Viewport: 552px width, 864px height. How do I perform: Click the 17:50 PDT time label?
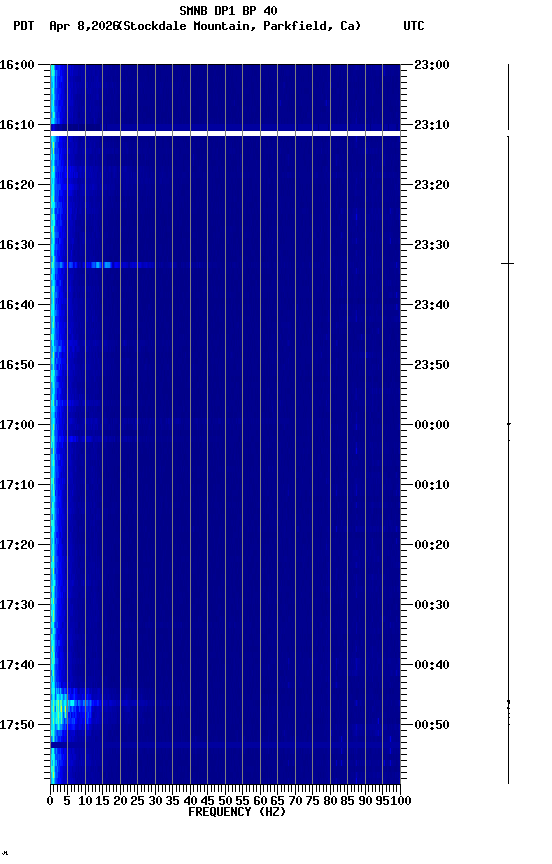(x=17, y=725)
